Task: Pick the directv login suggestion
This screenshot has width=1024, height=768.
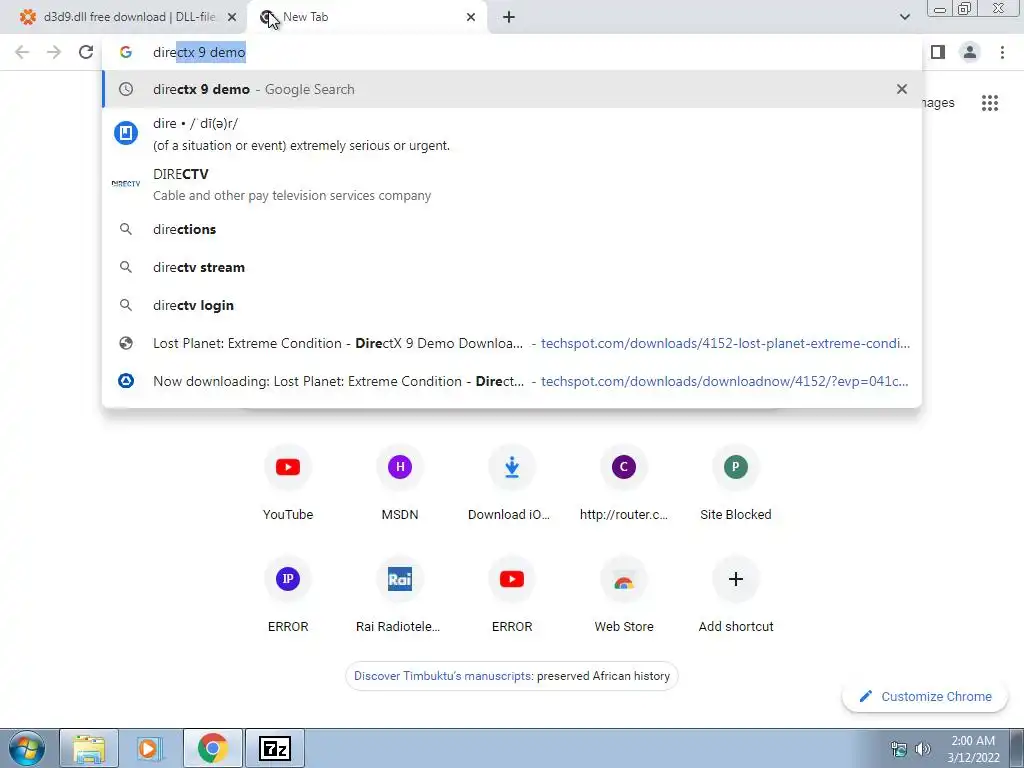Action: [x=511, y=305]
